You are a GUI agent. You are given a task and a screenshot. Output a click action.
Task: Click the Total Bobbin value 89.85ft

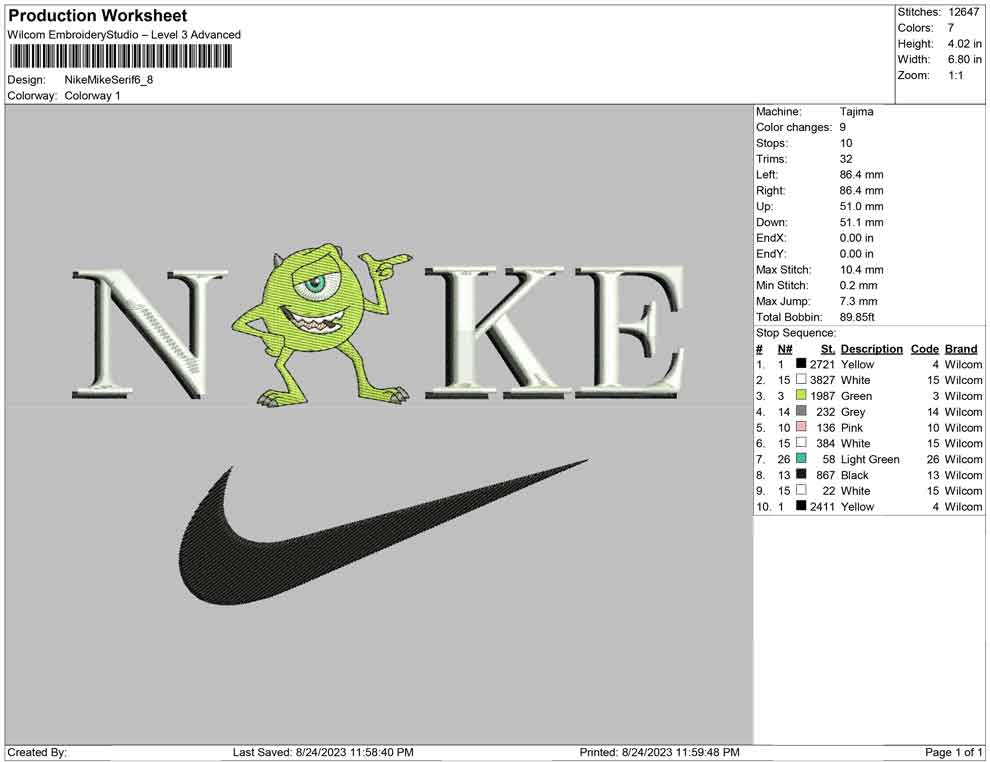coord(857,317)
